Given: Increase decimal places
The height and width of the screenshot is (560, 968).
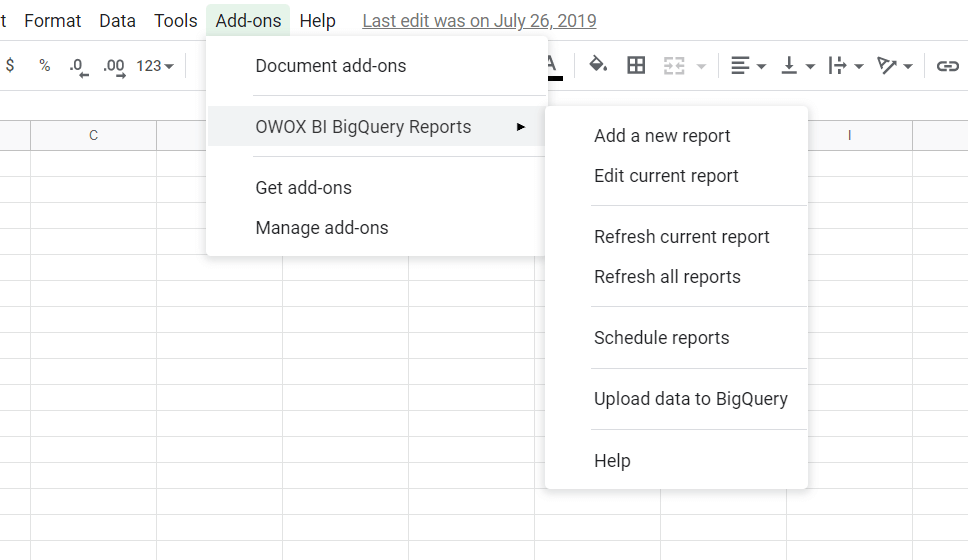Looking at the screenshot, I should (x=114, y=66).
